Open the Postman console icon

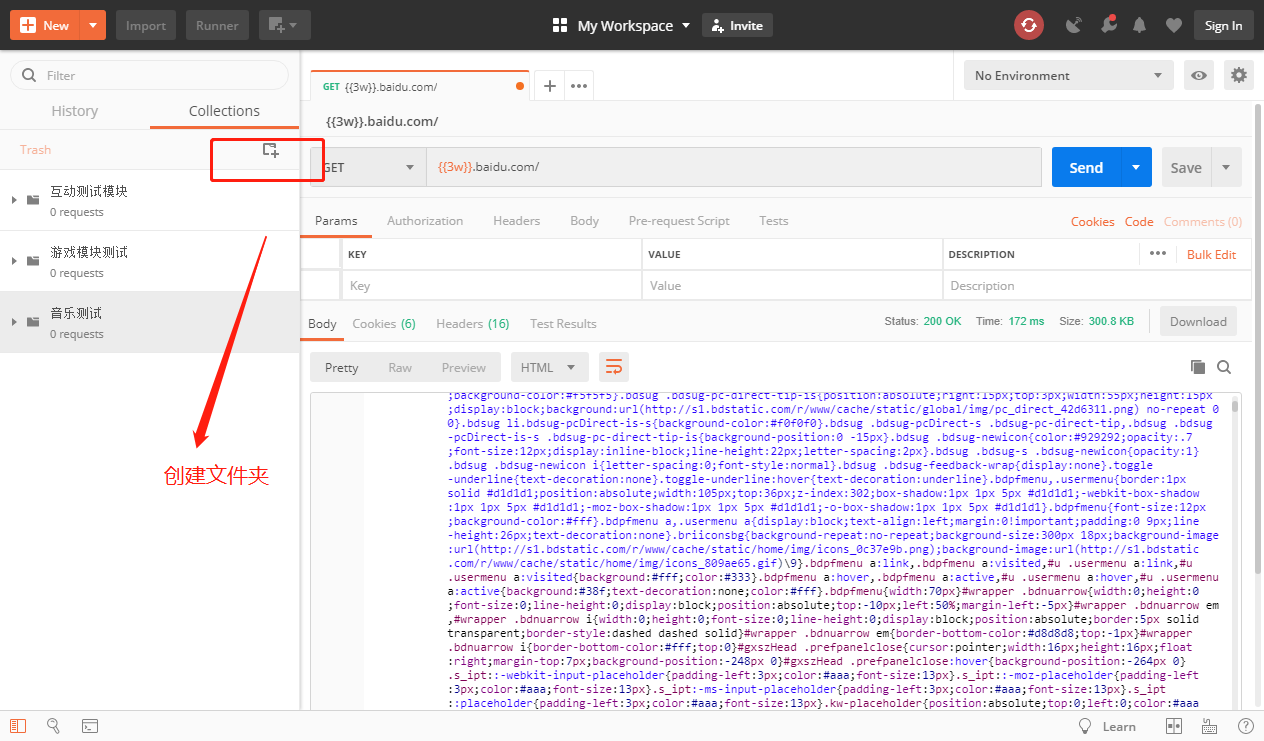coord(90,726)
